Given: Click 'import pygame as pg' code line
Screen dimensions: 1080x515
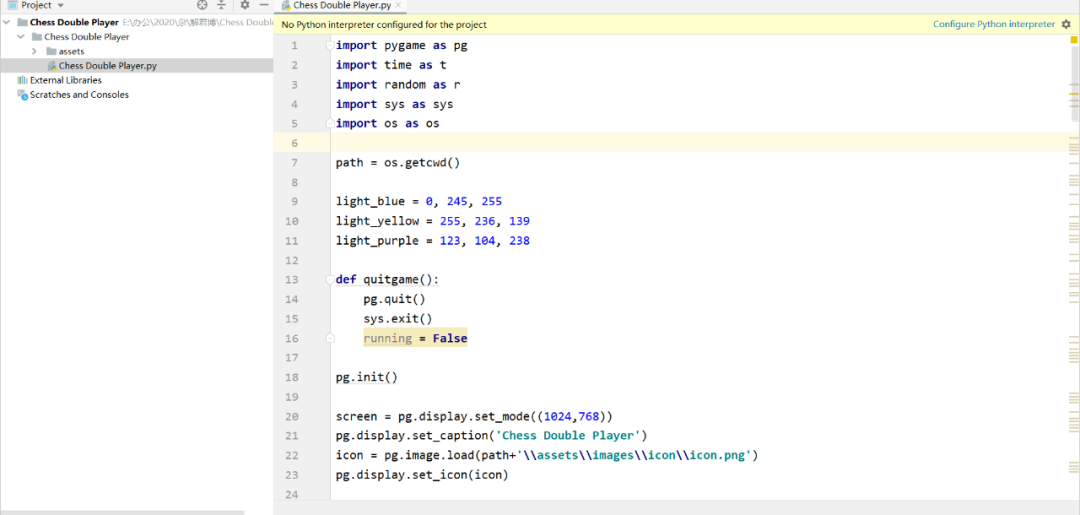Looking at the screenshot, I should (x=402, y=45).
